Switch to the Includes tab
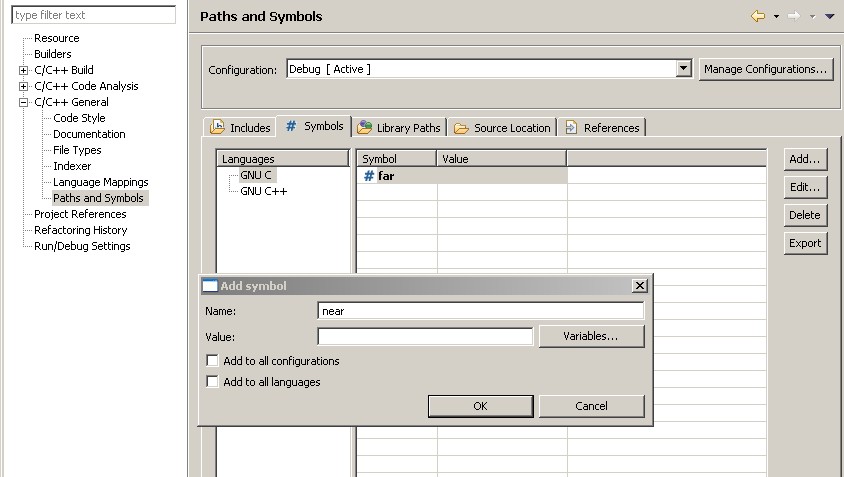The width and height of the screenshot is (844, 477). point(240,127)
